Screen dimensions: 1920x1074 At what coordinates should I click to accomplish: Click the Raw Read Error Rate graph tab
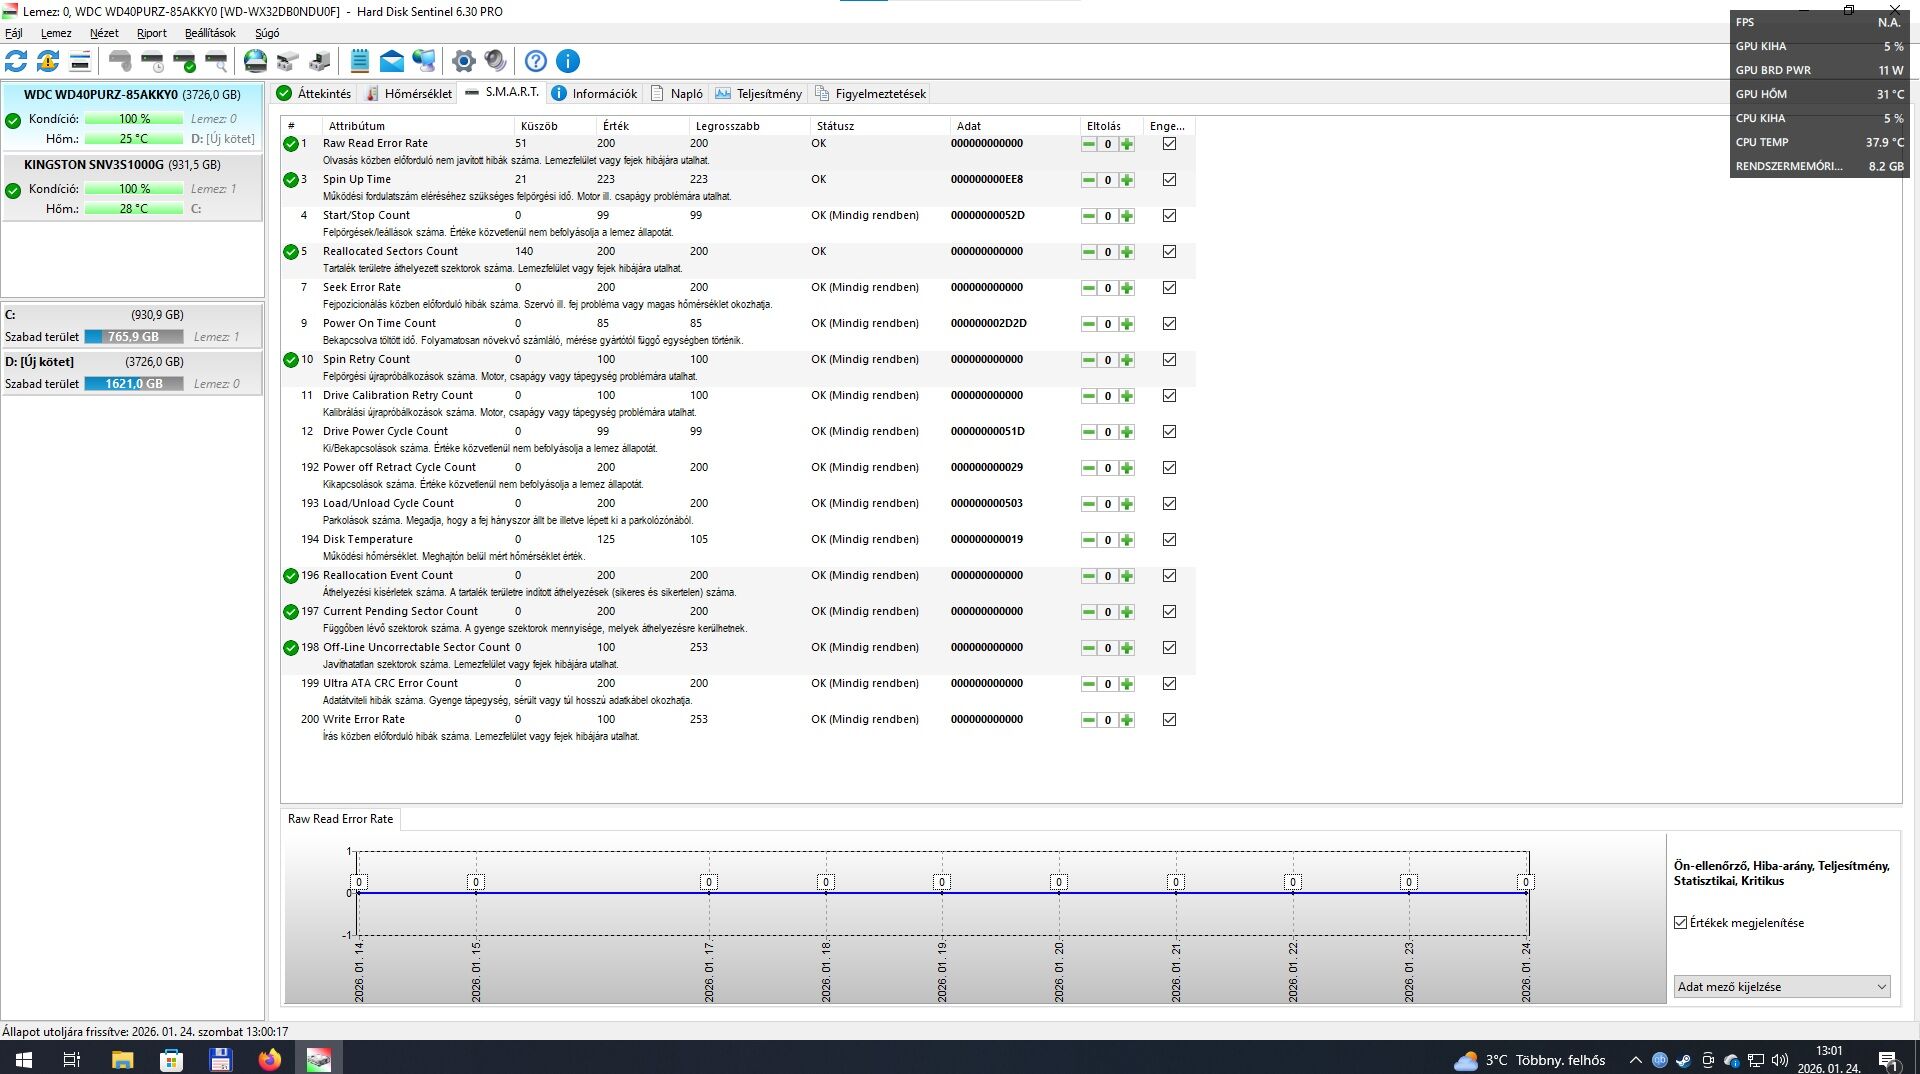pyautogui.click(x=341, y=819)
